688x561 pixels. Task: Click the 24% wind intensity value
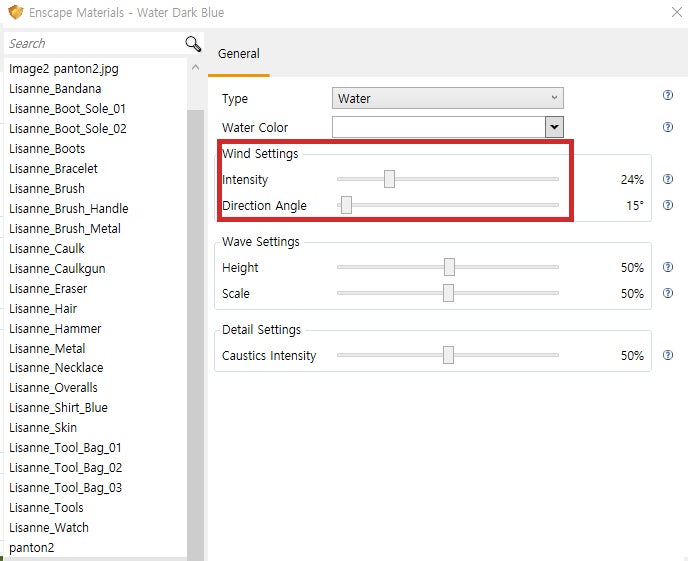[x=632, y=179]
